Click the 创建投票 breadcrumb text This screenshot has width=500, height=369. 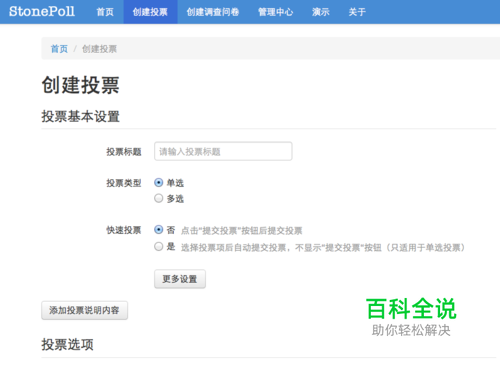click(x=99, y=49)
